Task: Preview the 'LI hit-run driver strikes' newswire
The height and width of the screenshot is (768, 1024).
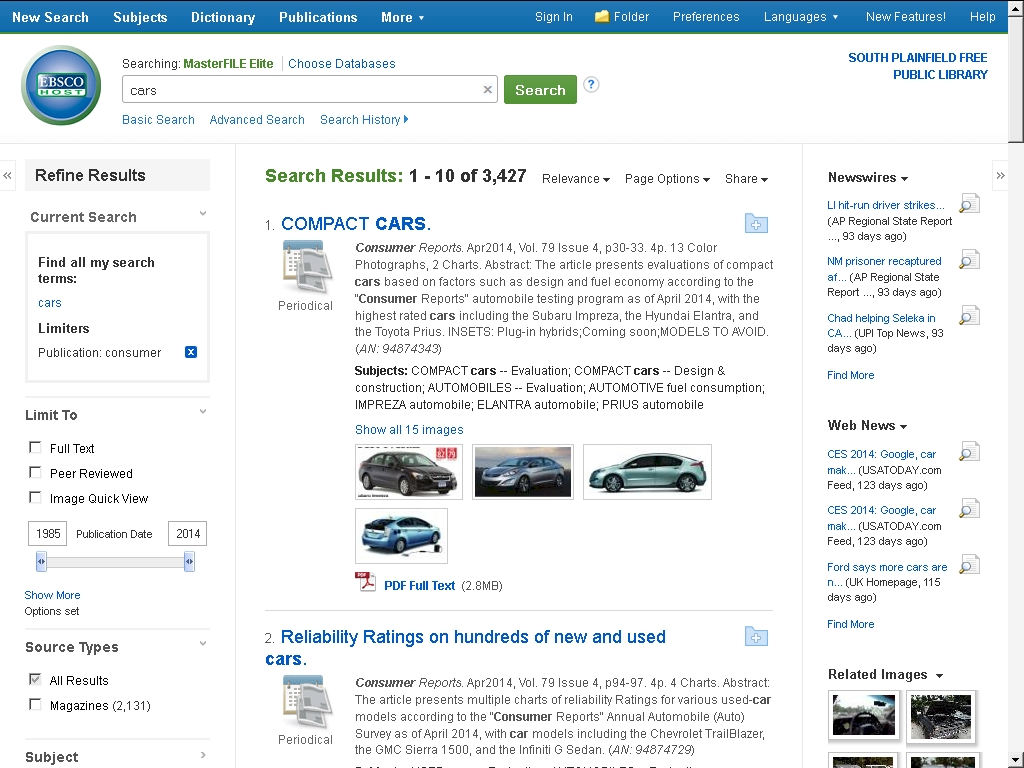Action: 969,204
